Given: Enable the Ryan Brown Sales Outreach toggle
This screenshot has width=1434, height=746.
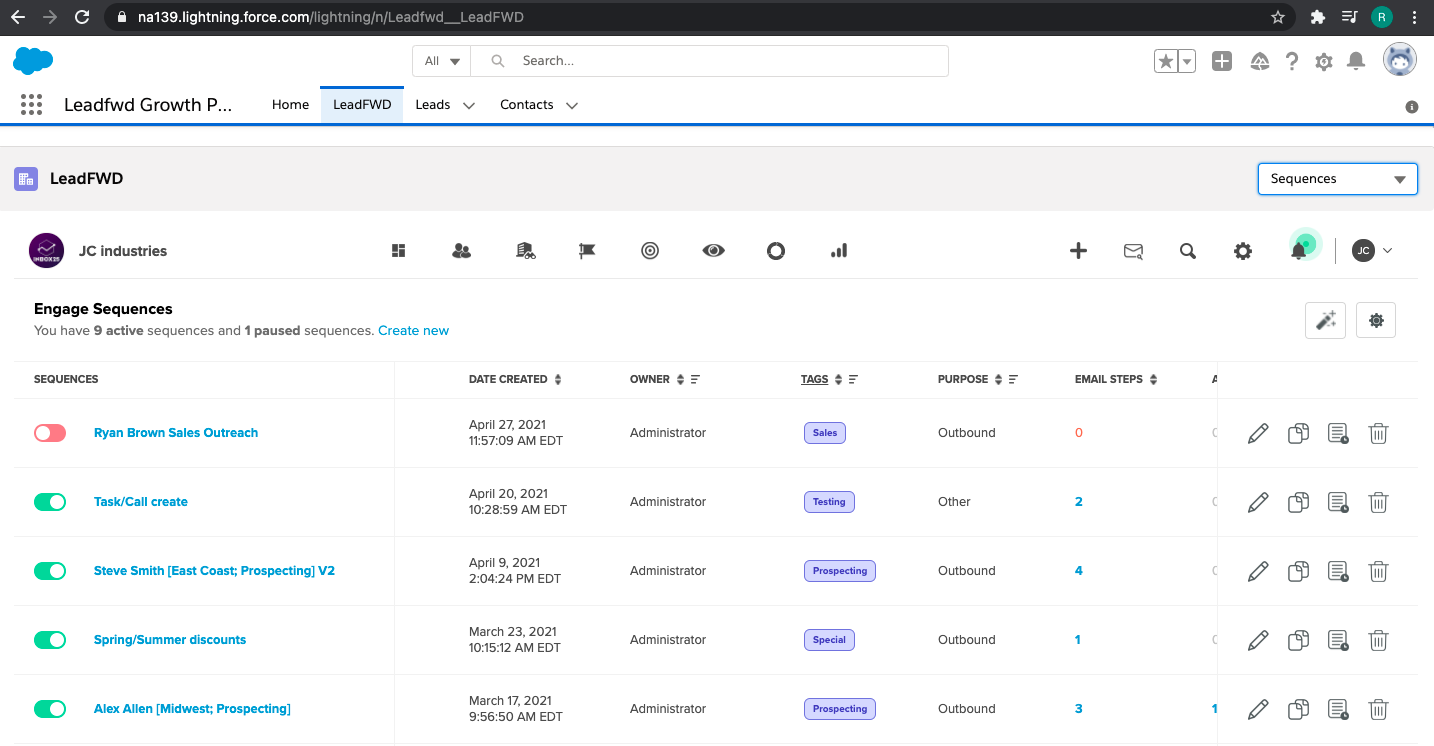Looking at the screenshot, I should (x=50, y=433).
